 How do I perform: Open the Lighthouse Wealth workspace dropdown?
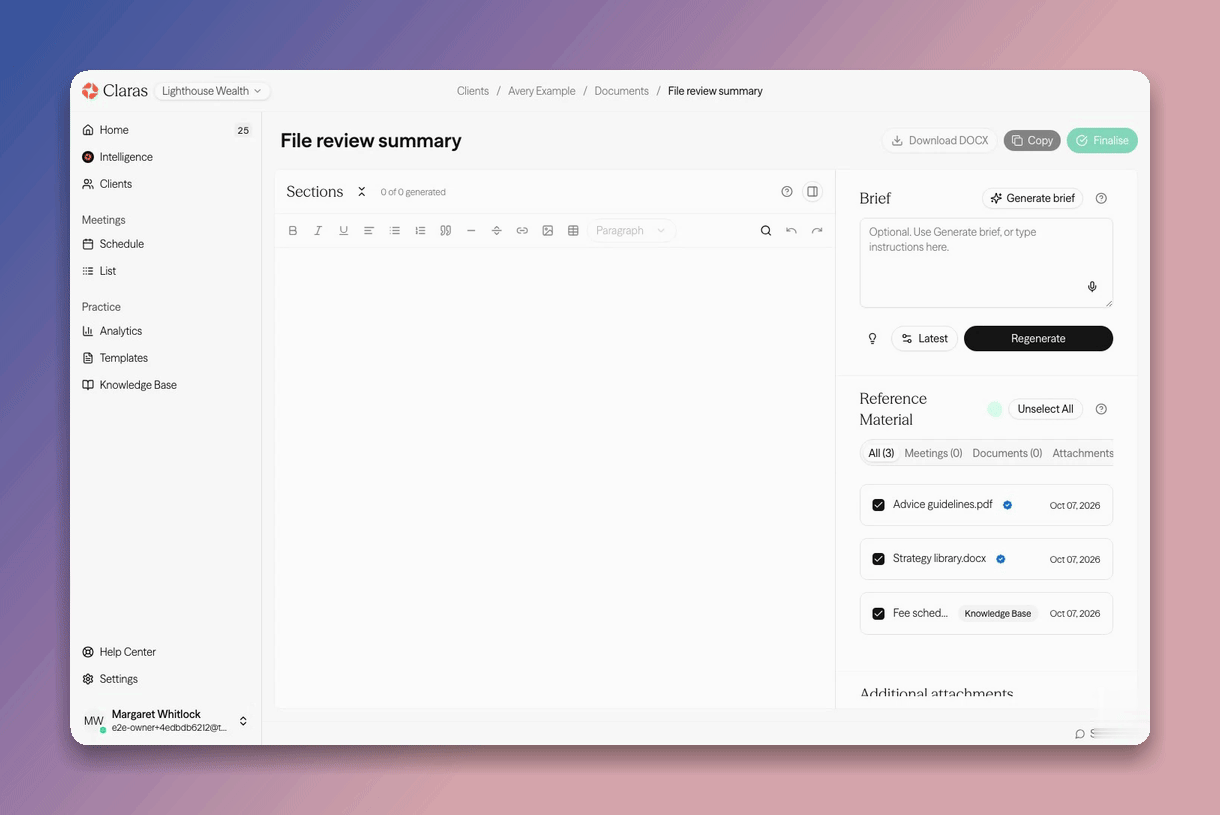coord(212,91)
